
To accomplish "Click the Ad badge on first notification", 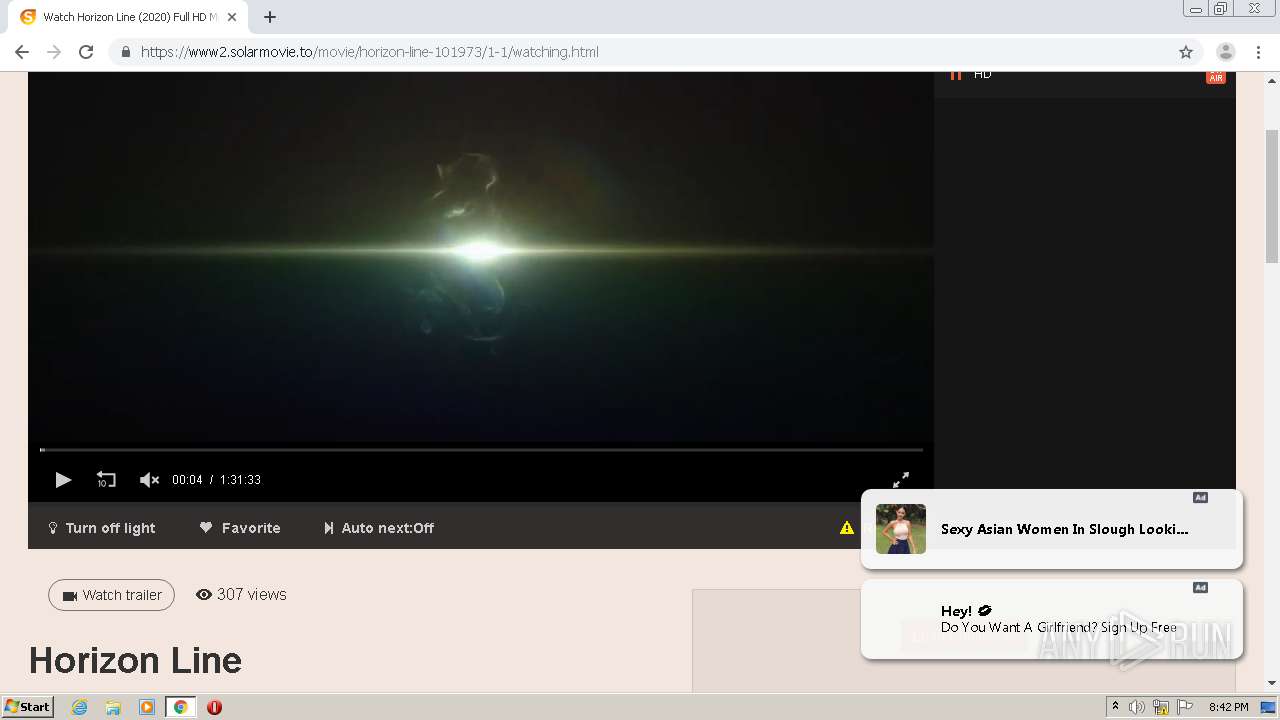I will click(1200, 497).
